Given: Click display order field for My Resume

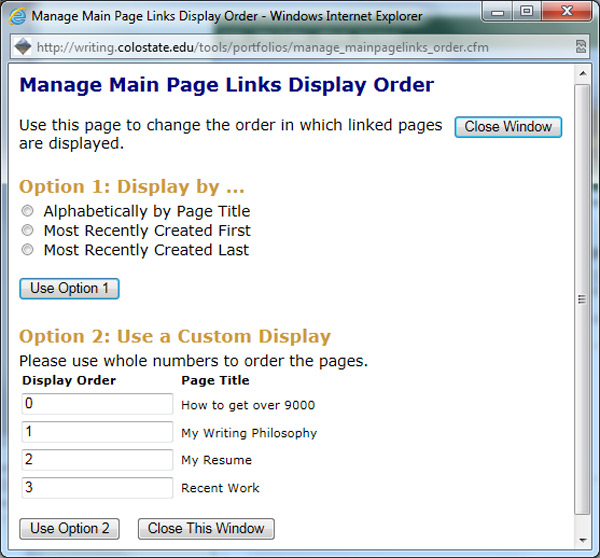Looking at the screenshot, I should coord(97,460).
